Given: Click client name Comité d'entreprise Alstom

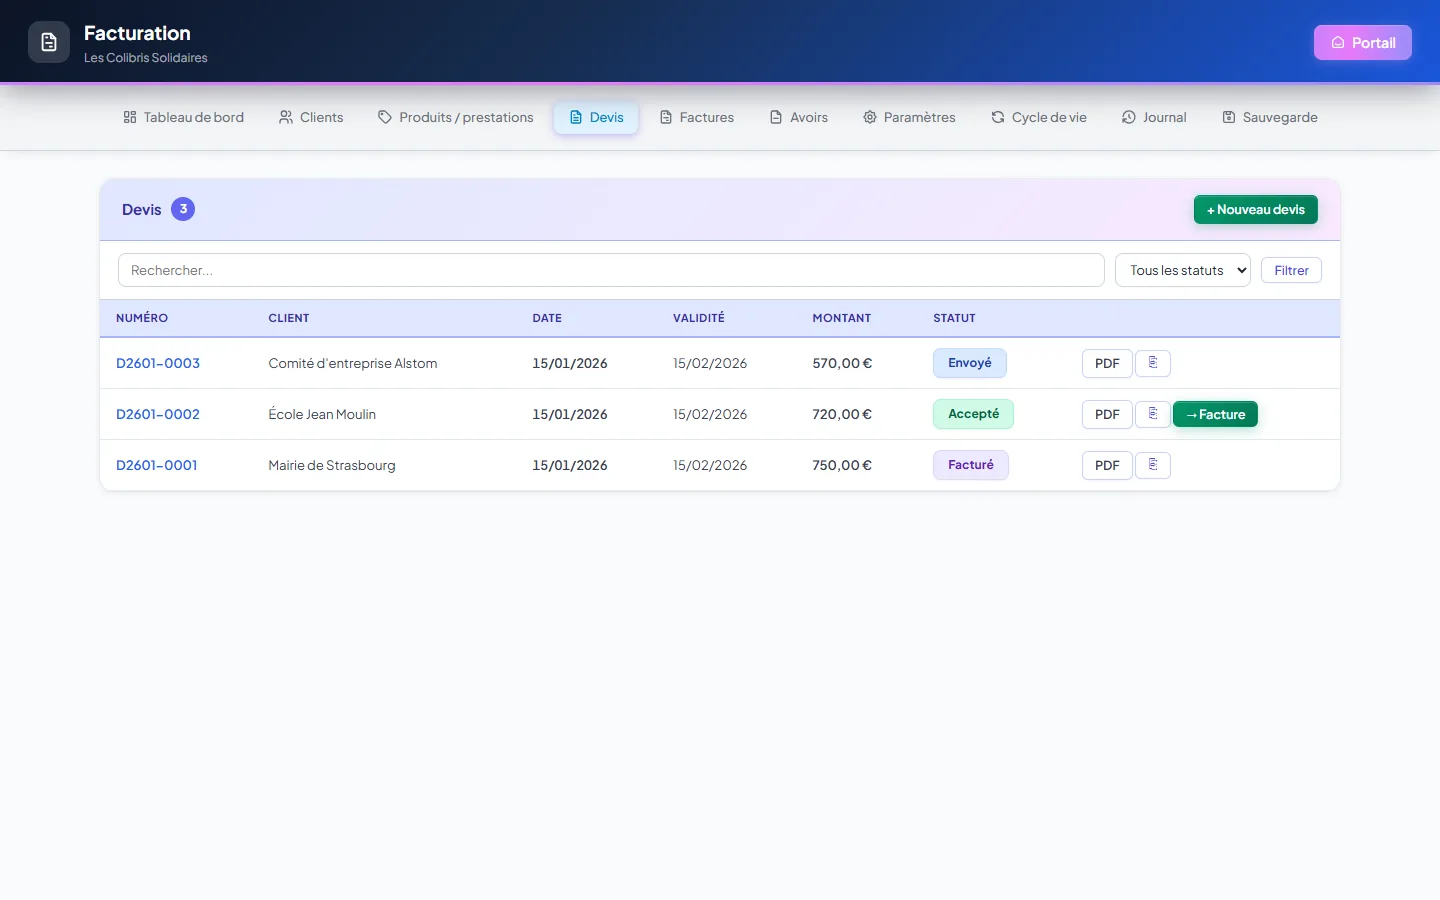Looking at the screenshot, I should tap(353, 363).
